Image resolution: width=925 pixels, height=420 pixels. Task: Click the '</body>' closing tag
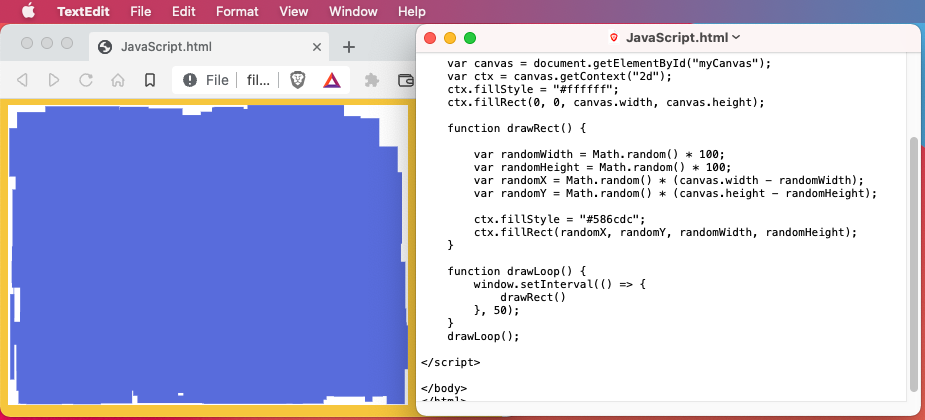click(x=444, y=388)
